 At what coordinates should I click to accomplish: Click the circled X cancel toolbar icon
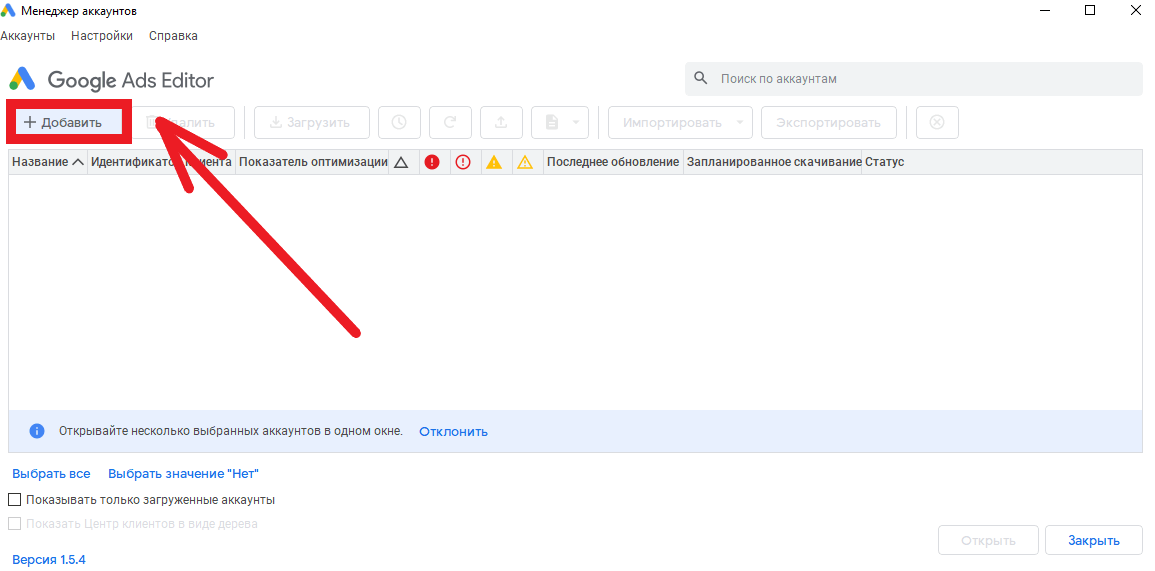coord(937,122)
